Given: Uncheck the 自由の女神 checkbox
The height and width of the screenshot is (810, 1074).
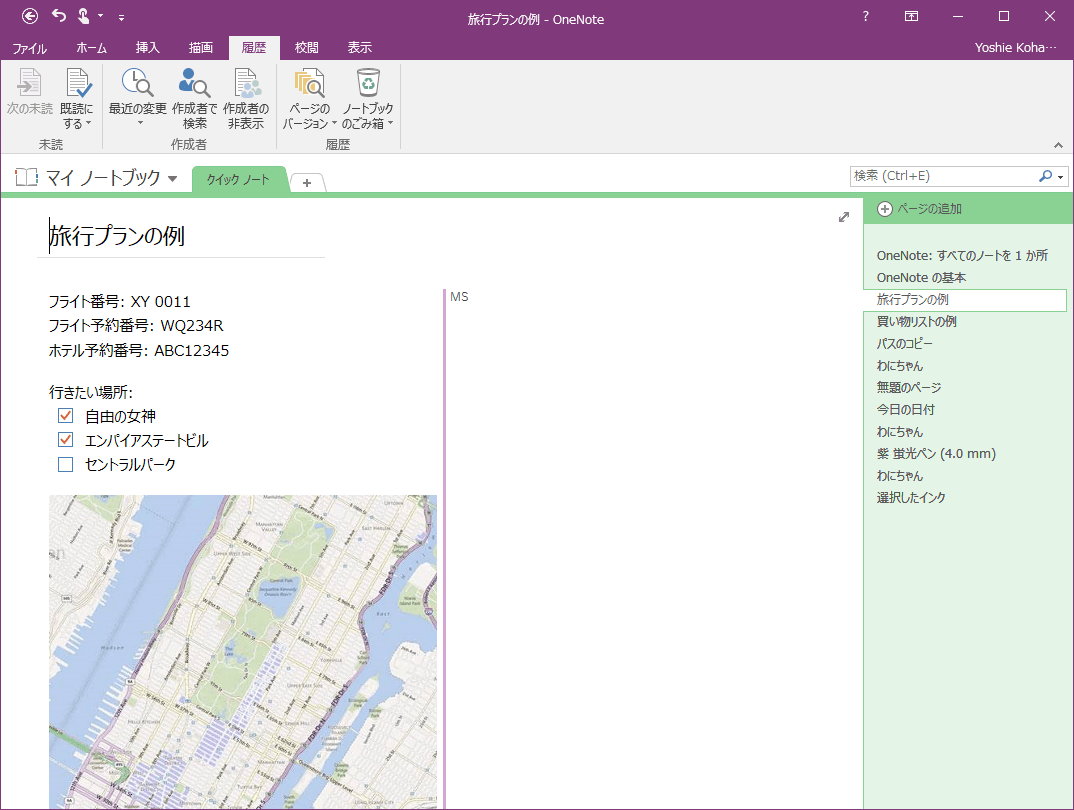Looking at the screenshot, I should pos(66,416).
